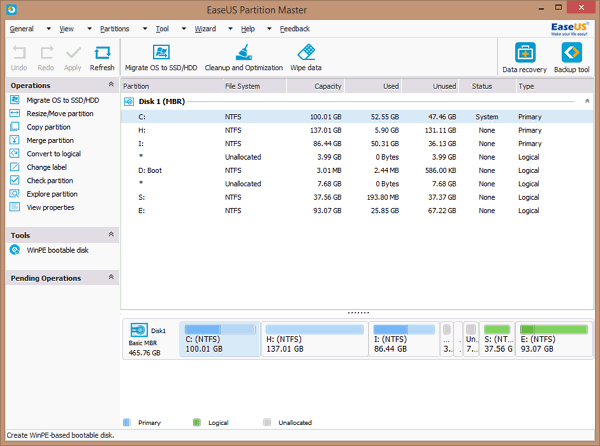The width and height of the screenshot is (600, 446).
Task: Choose Merge partition in Operations panel
Action: [49, 141]
